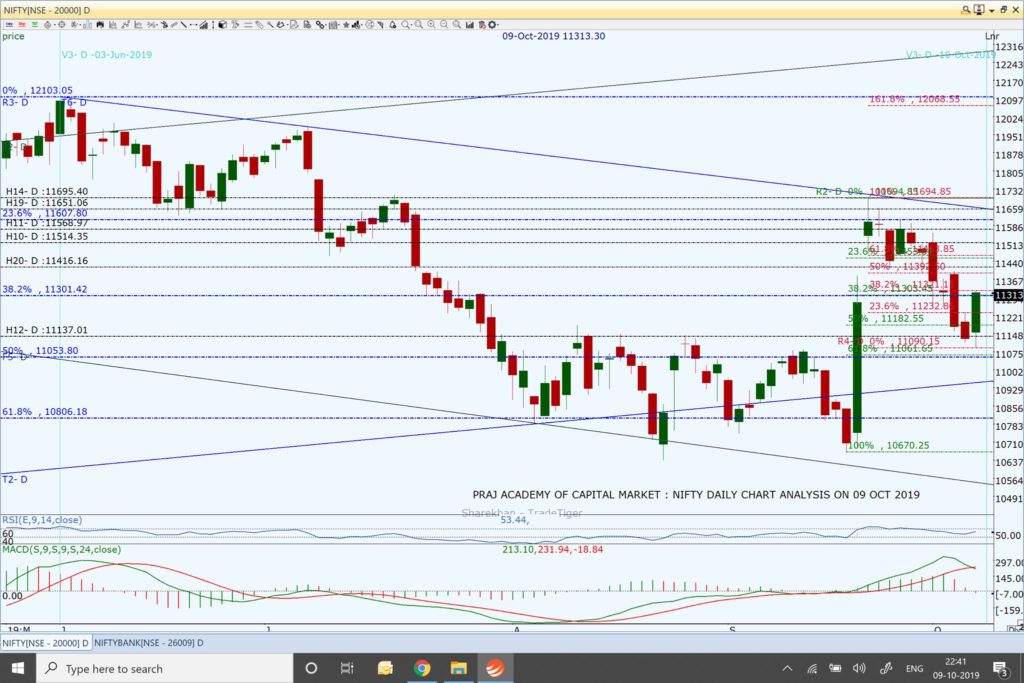Switch to NIFTYBANK[NSE - 26009] D tab
Screen dimensions: 1024x683
[x=148, y=643]
